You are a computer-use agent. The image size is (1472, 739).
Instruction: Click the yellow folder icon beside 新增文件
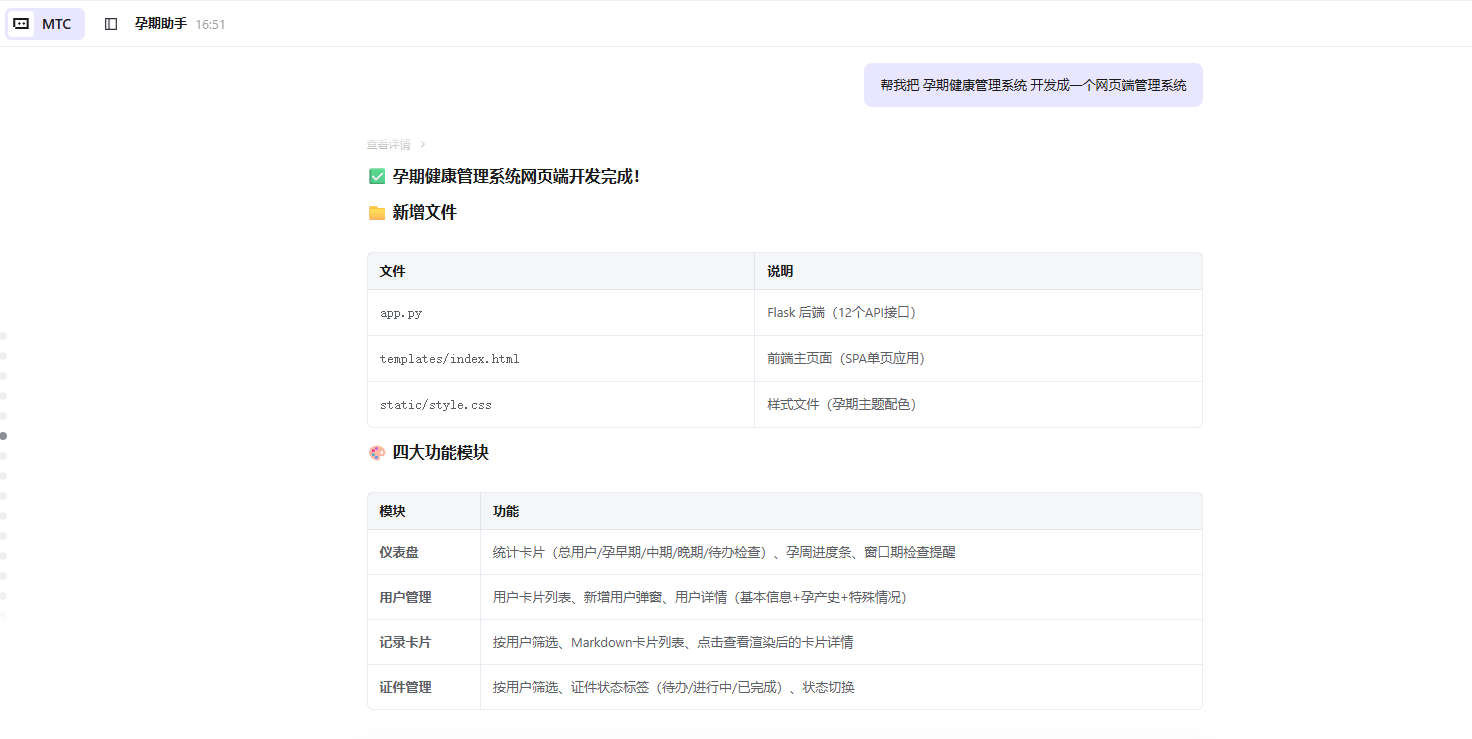[x=377, y=213]
